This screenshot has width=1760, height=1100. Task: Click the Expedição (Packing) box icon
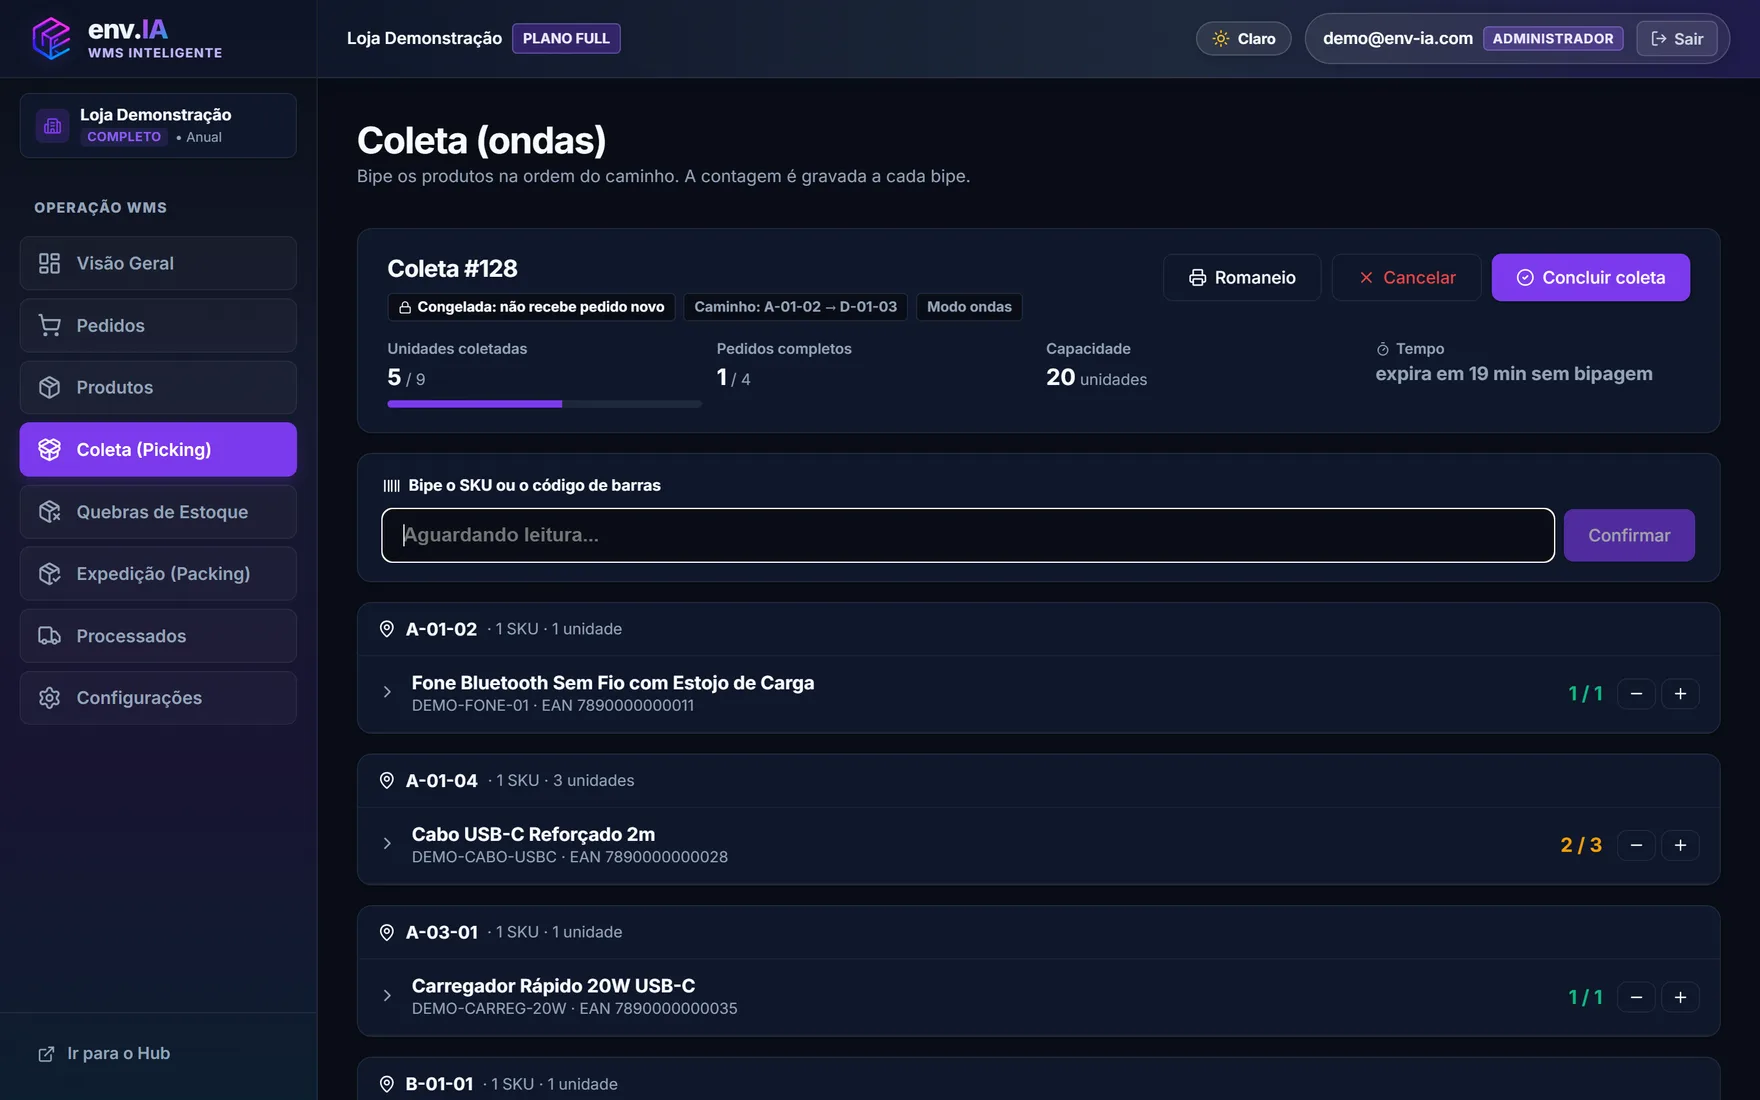49,573
